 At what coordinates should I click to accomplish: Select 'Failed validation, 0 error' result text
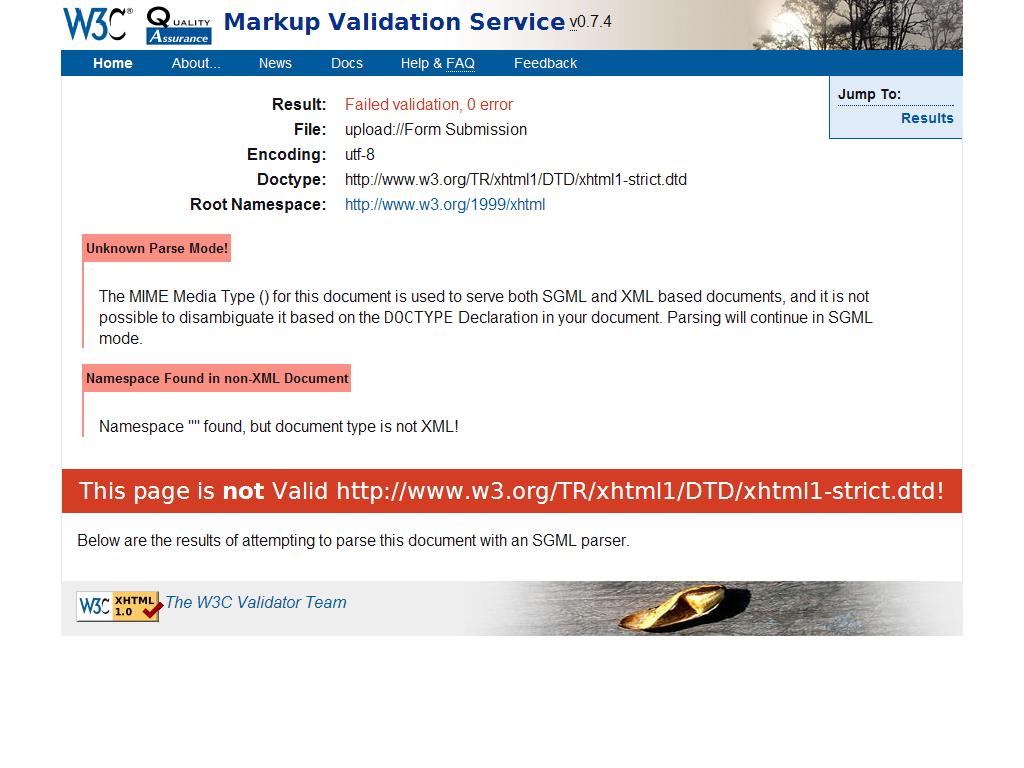coord(429,104)
